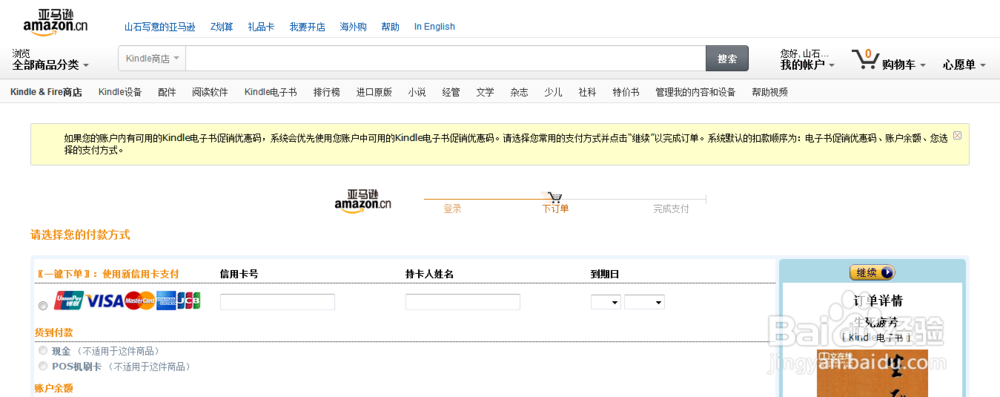
Task: Click Kindle & Fire商店 nav heading
Action: tap(46, 92)
